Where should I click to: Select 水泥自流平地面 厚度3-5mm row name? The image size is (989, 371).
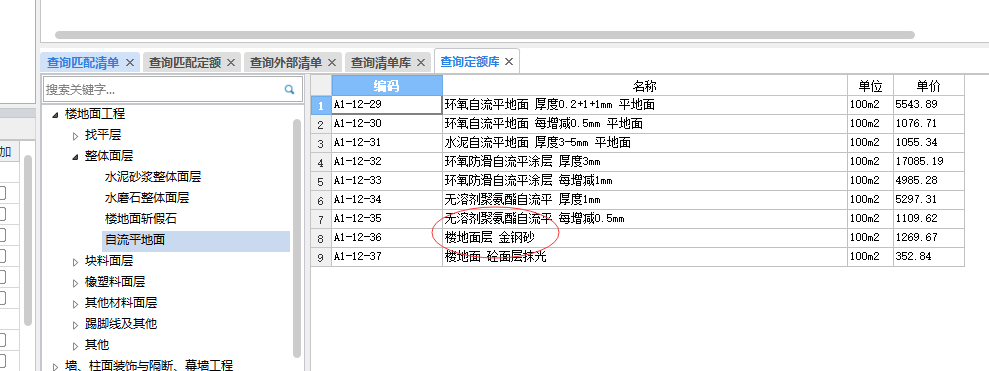tap(645, 143)
